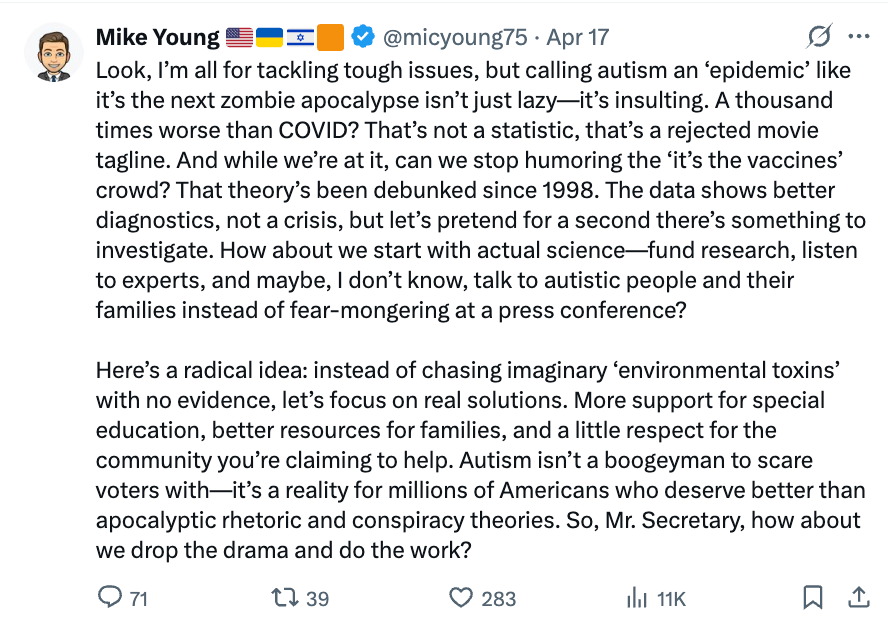Click the reply speech bubble icon
This screenshot has height=628, width=888.
point(110,597)
